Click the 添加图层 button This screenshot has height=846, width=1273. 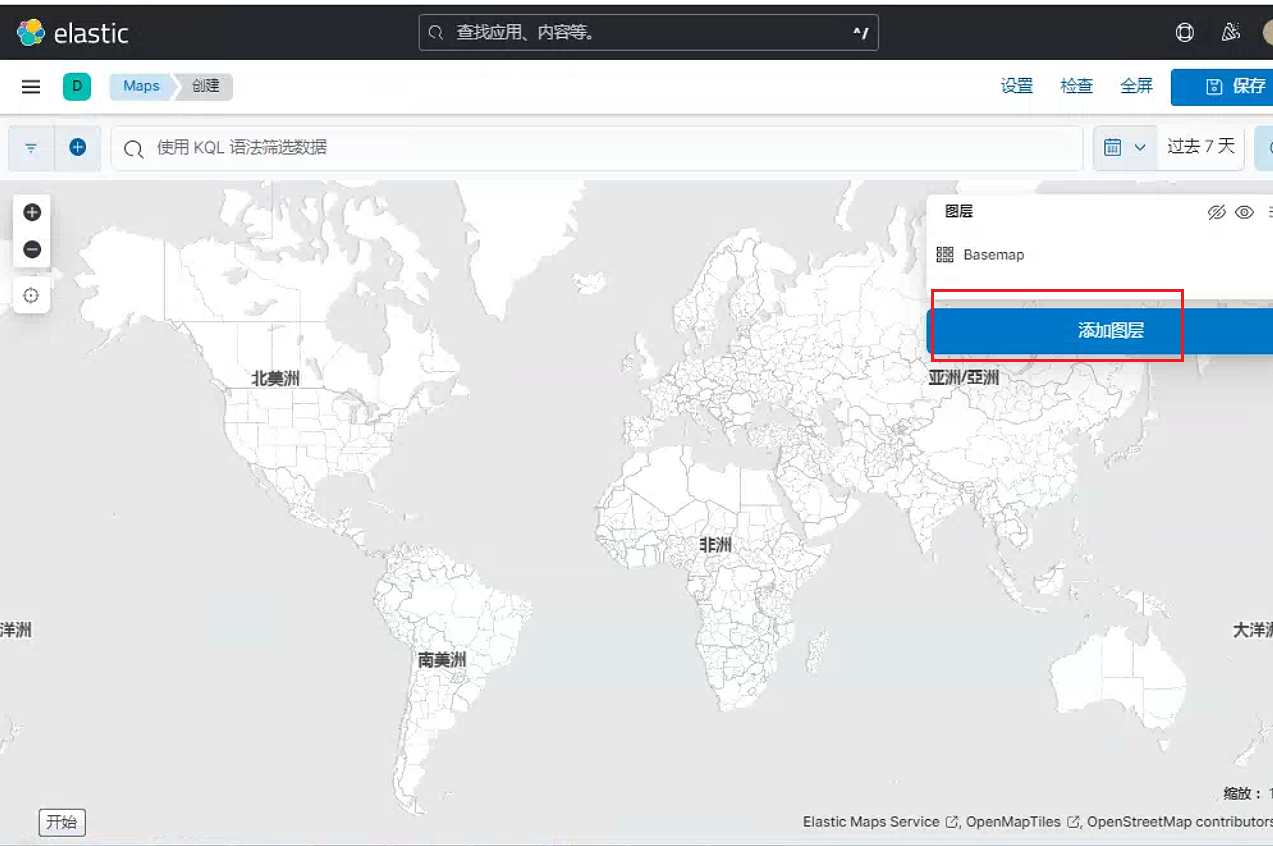click(x=1100, y=331)
